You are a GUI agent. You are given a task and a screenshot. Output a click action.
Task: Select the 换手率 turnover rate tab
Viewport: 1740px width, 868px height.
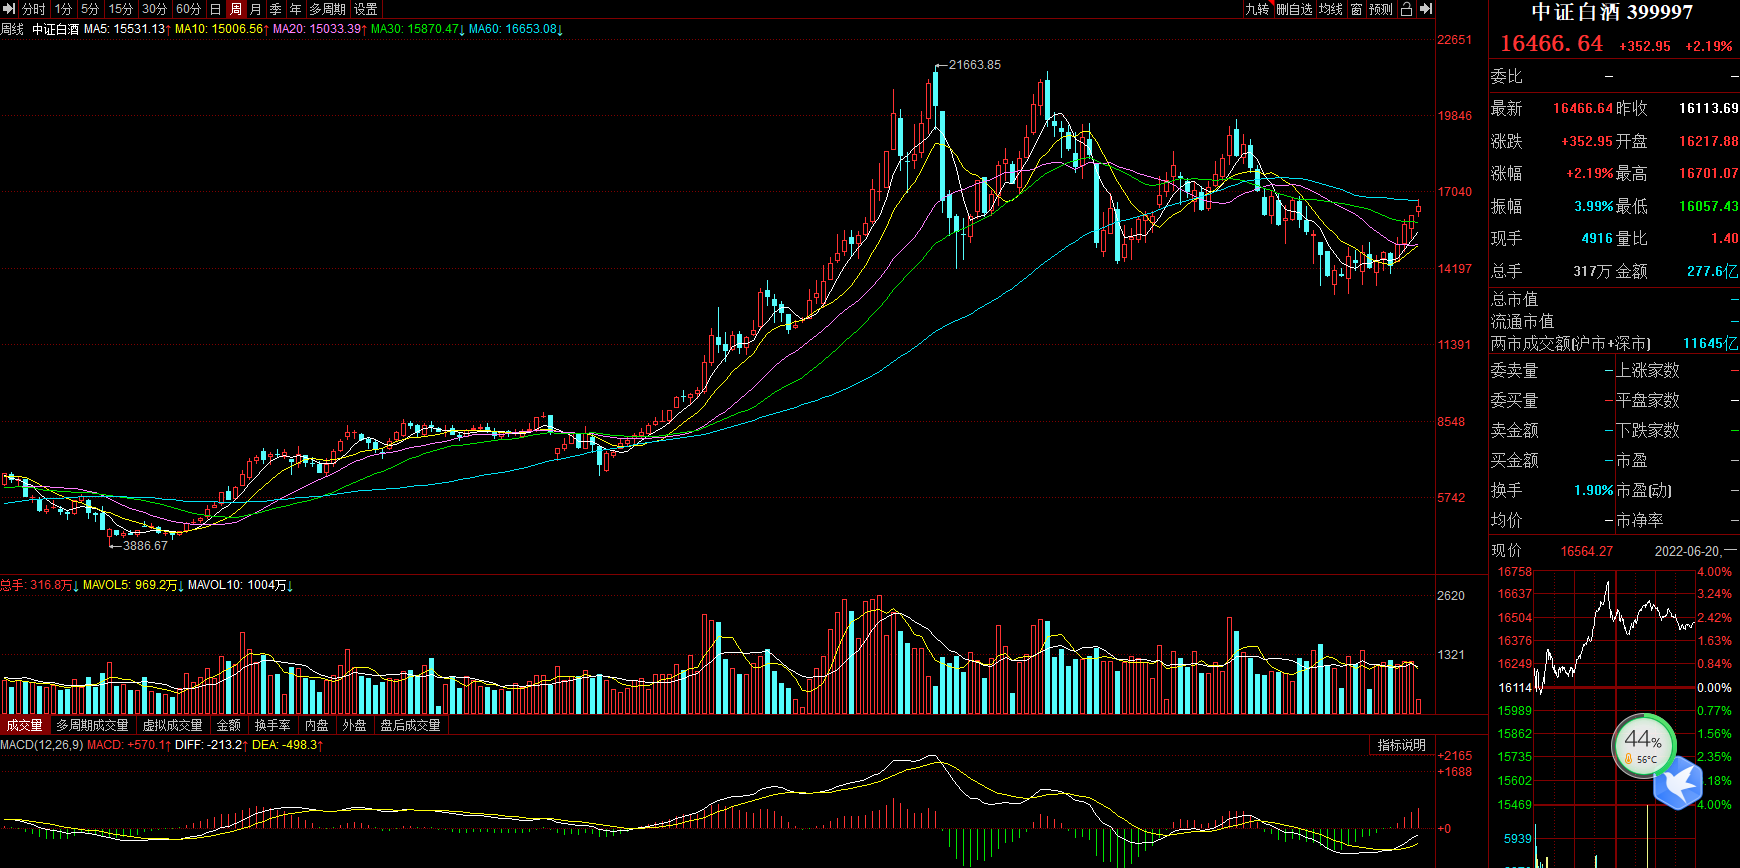(x=272, y=725)
